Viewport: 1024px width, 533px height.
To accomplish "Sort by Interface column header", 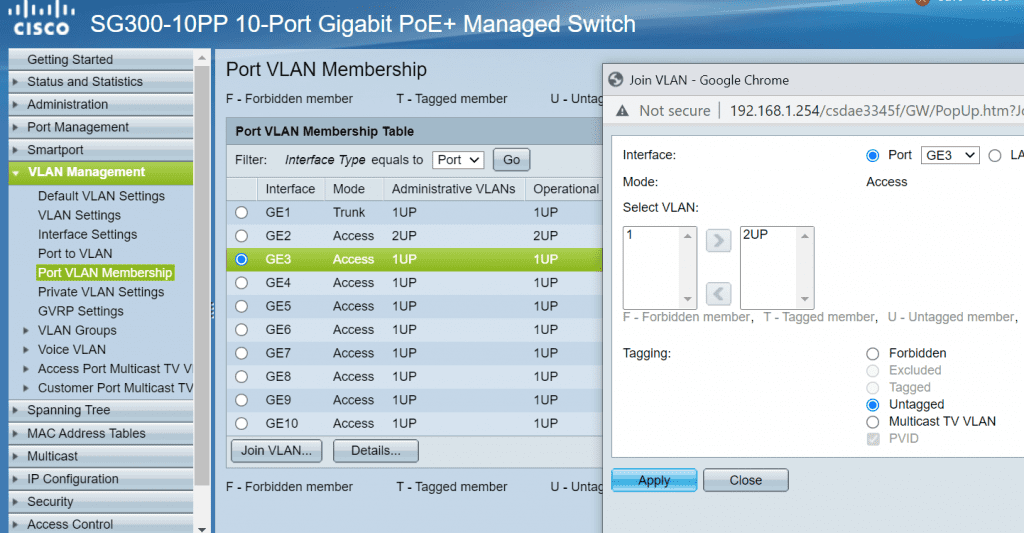I will pos(290,189).
